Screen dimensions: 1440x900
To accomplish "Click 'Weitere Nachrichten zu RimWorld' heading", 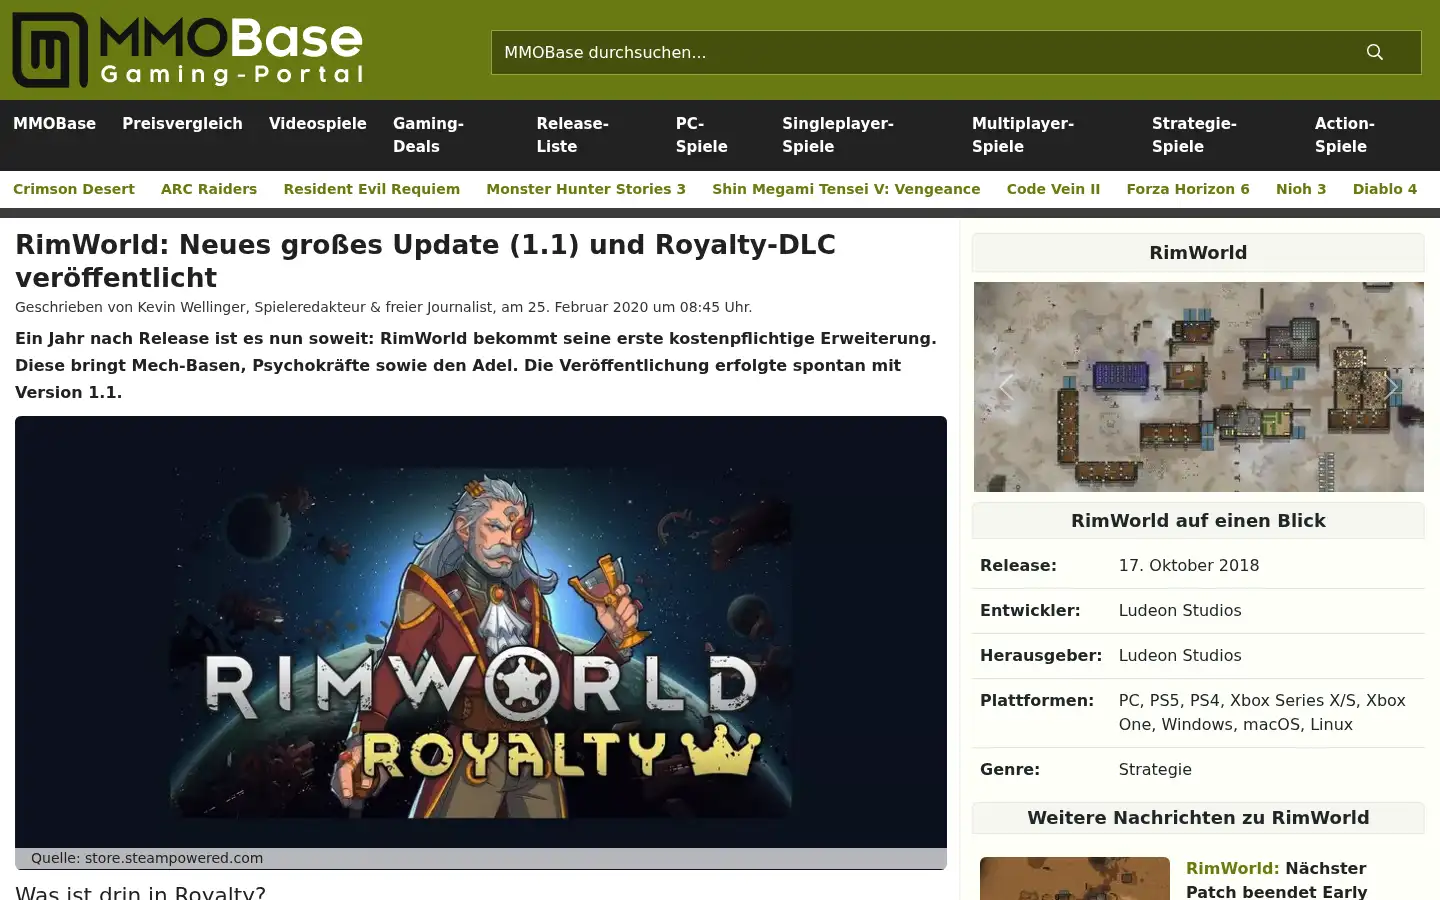I will pos(1198,818).
